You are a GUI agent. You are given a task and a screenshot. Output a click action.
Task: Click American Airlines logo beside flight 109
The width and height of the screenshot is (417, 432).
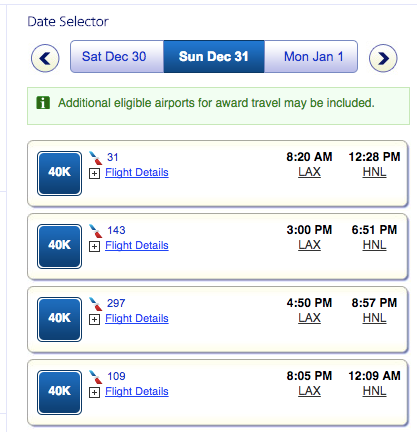(x=96, y=377)
